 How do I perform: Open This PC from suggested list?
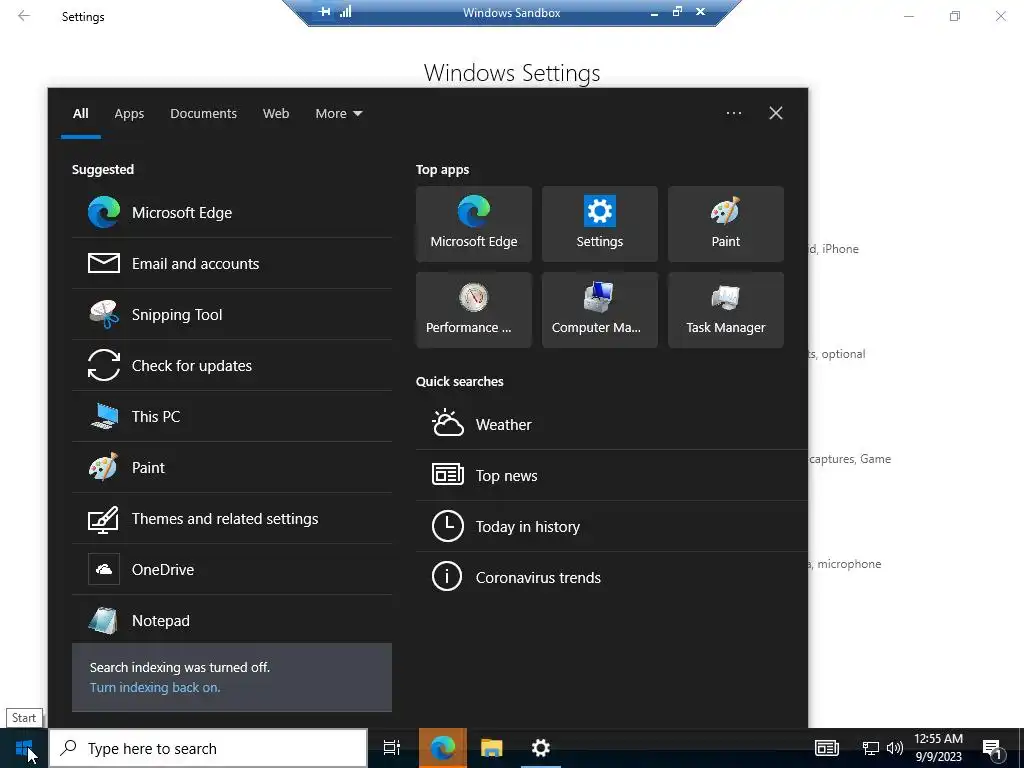[232, 416]
